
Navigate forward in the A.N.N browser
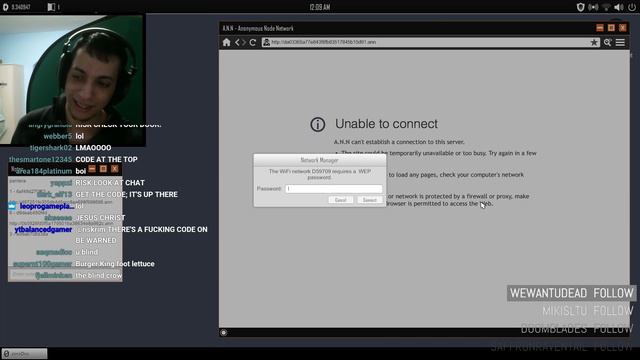point(244,42)
